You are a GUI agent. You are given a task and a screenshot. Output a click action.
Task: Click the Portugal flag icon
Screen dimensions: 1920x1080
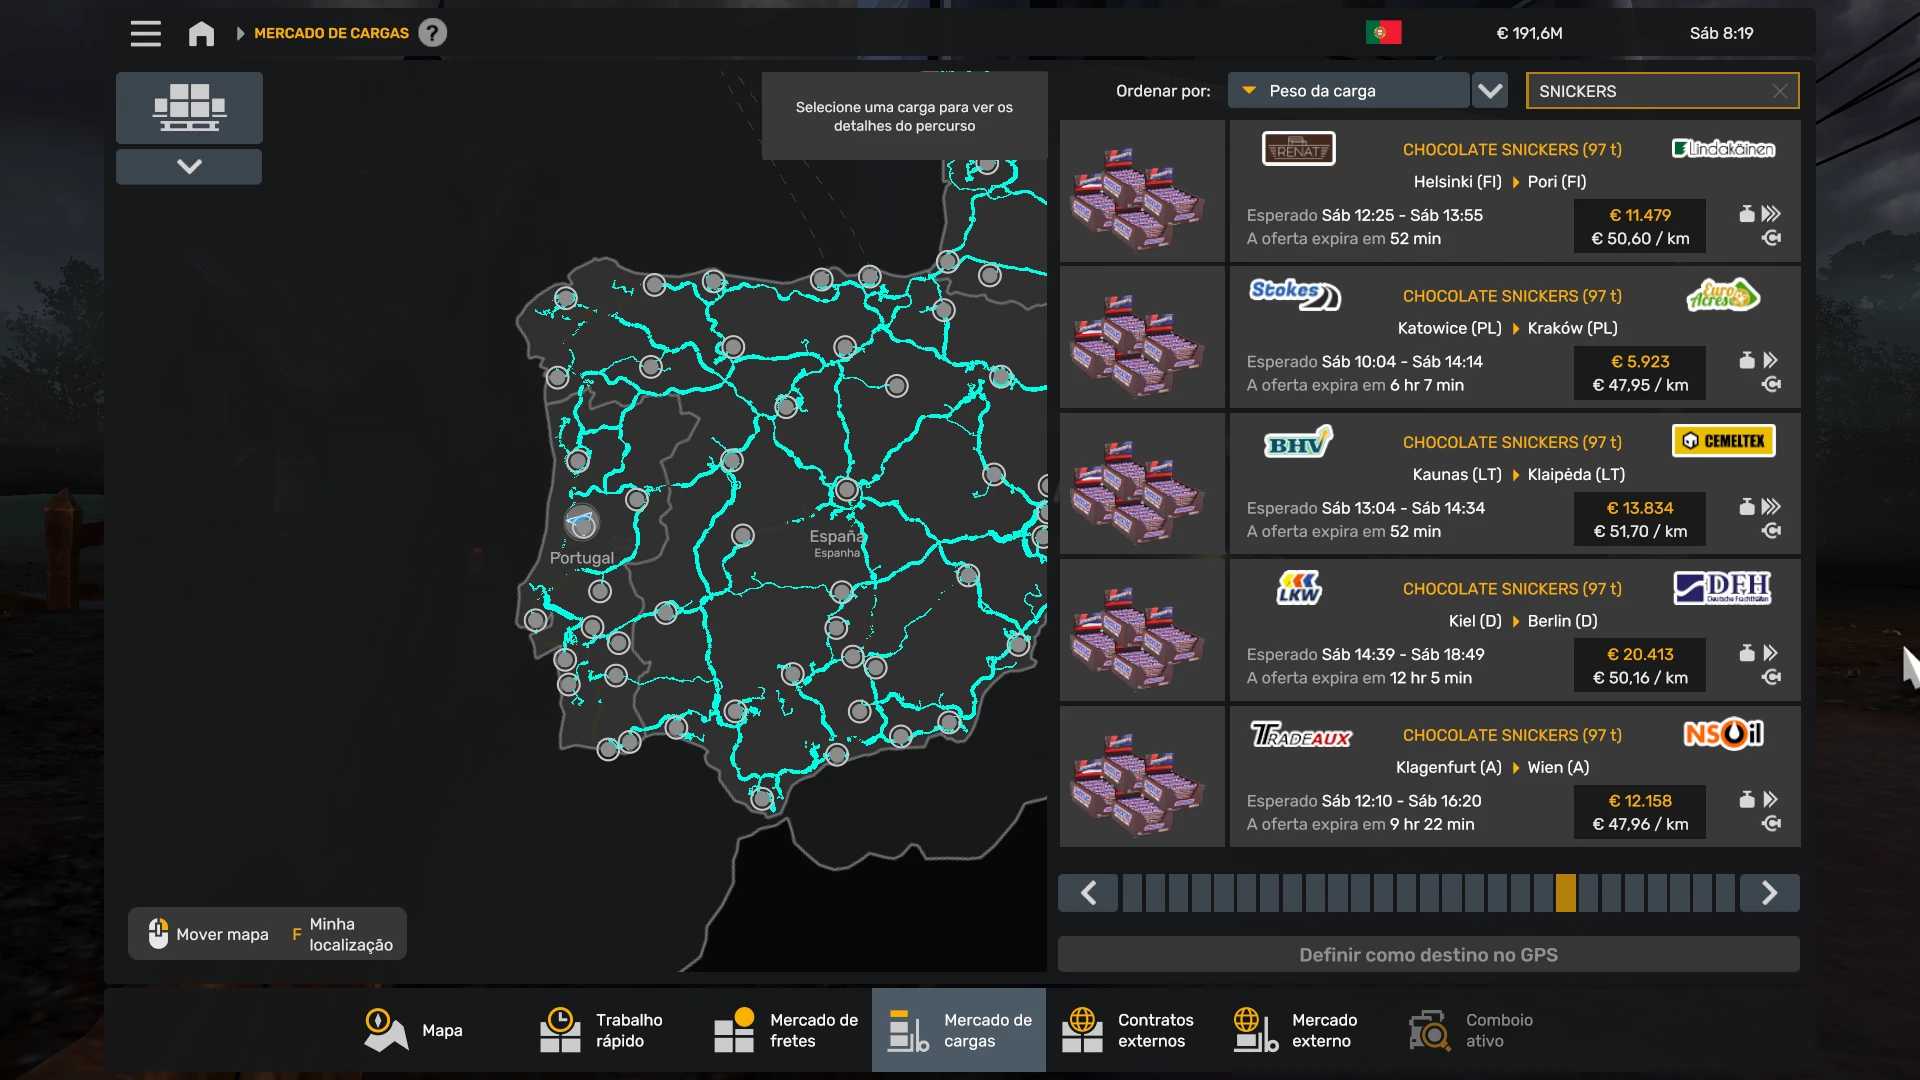pos(1383,33)
